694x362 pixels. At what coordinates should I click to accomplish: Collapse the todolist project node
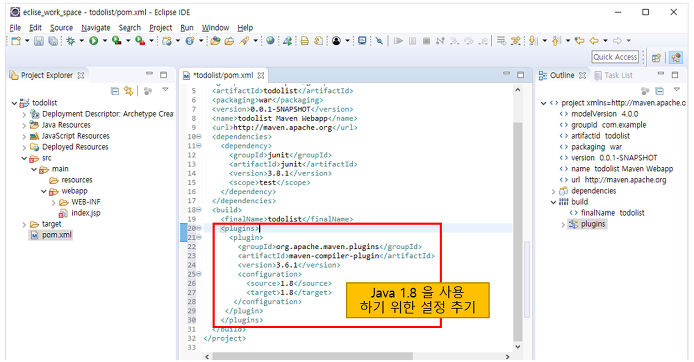15,103
